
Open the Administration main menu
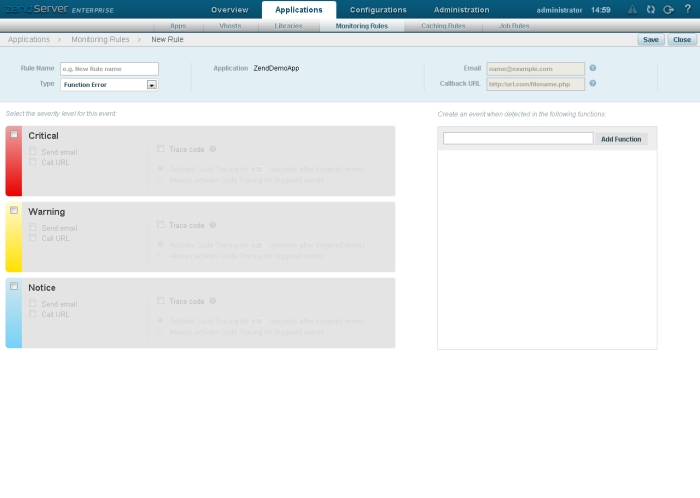click(461, 10)
